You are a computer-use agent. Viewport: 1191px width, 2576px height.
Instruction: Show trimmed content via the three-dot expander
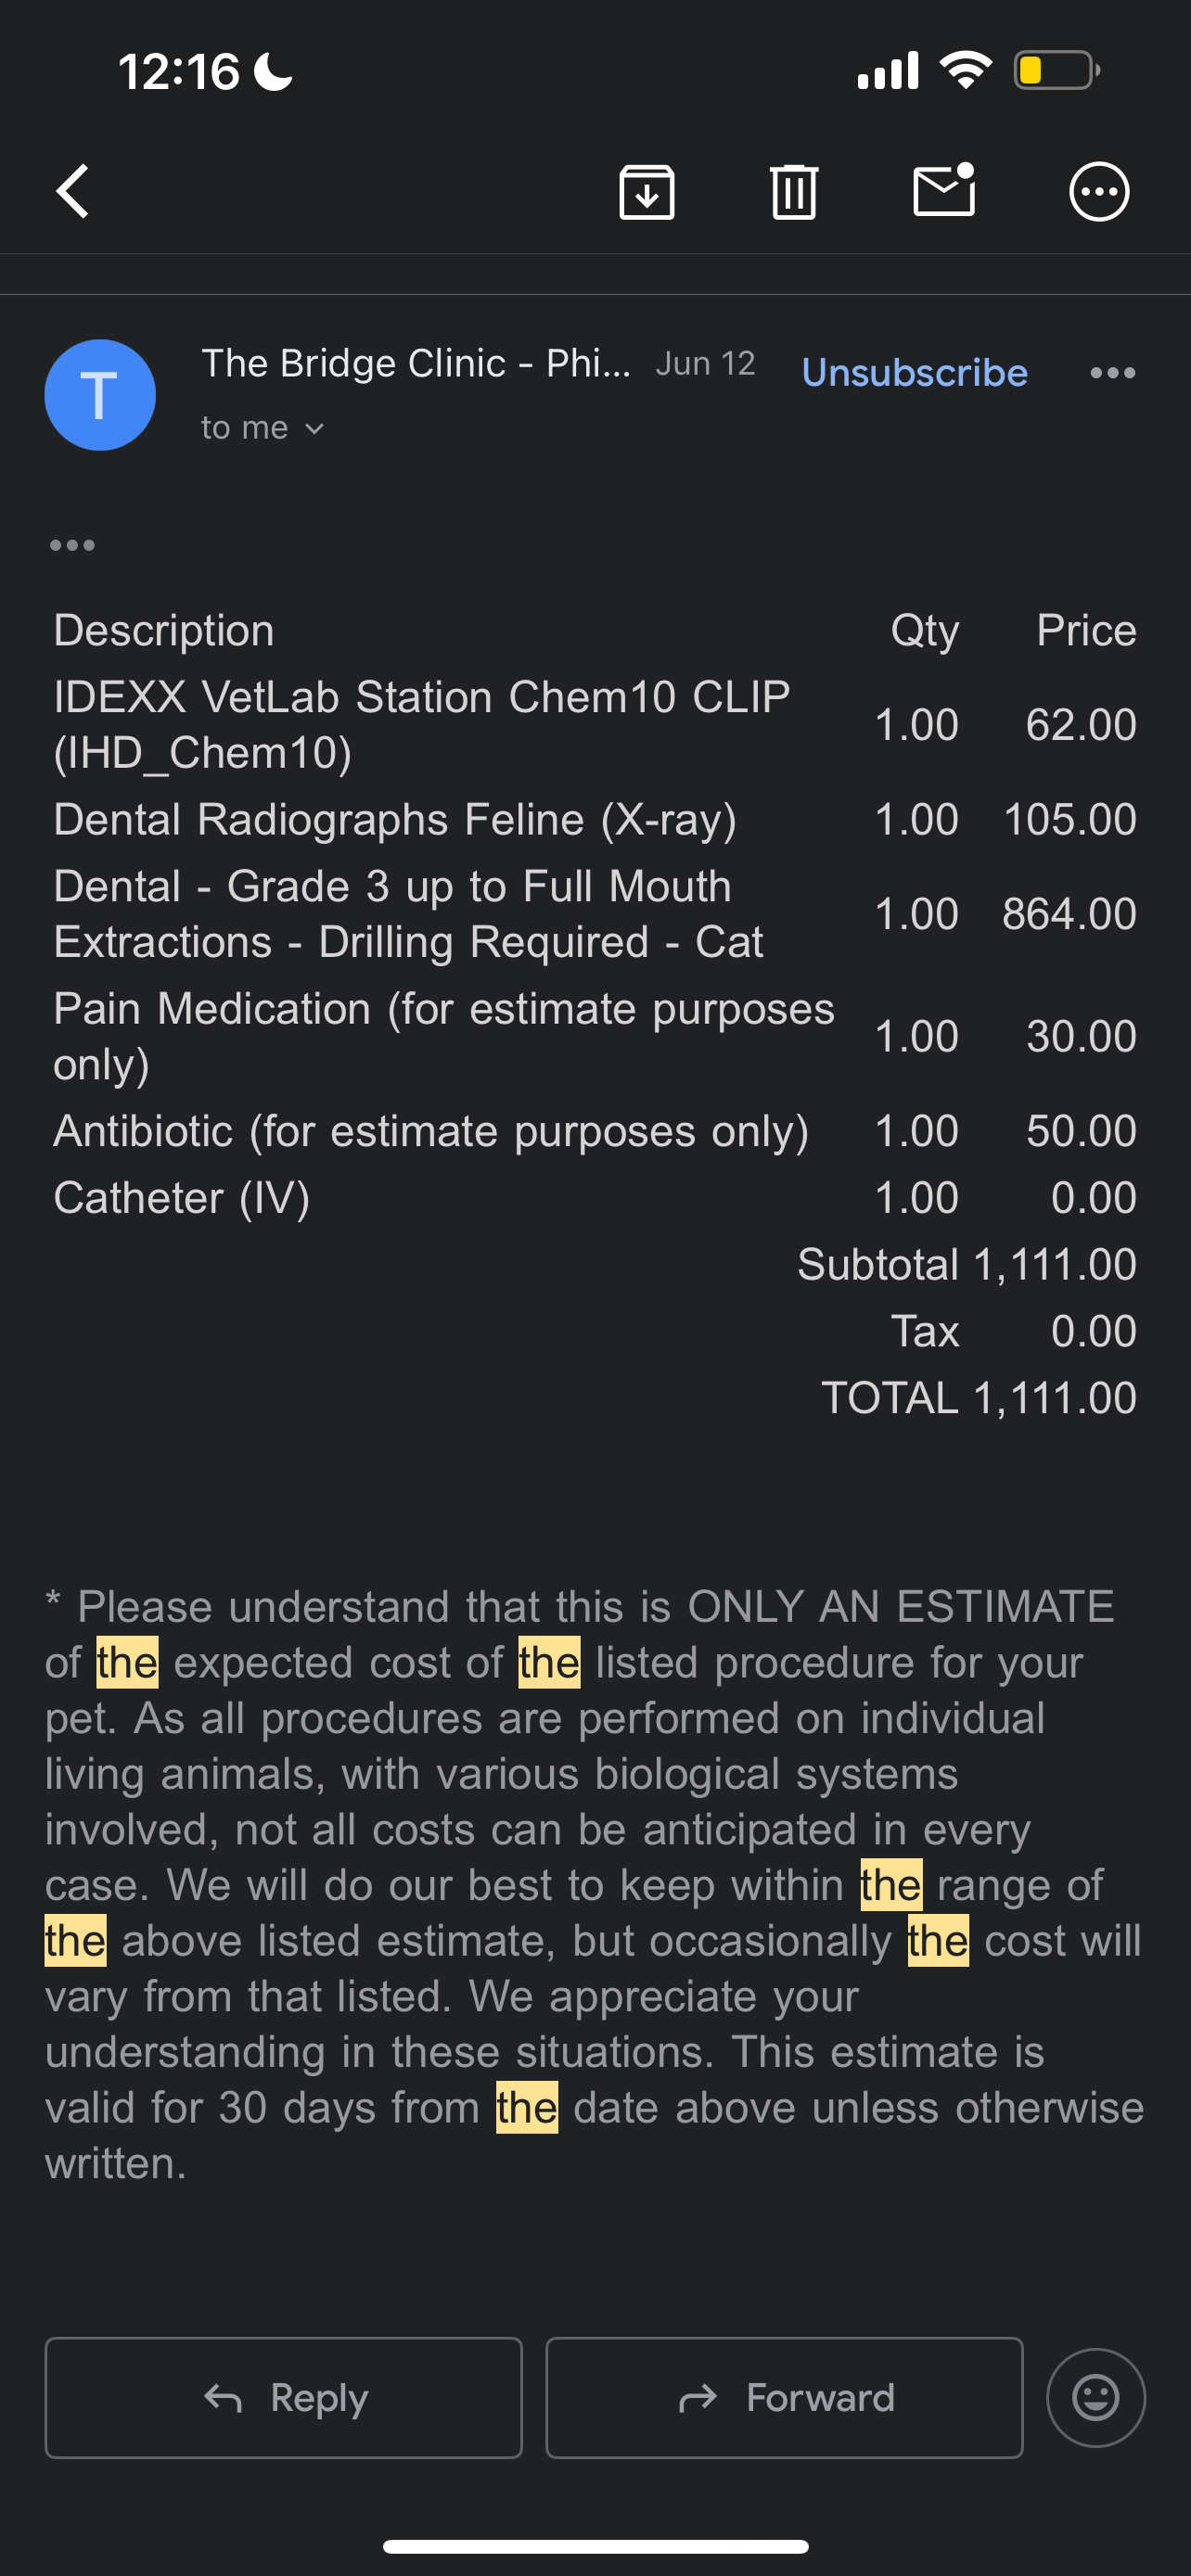point(72,545)
